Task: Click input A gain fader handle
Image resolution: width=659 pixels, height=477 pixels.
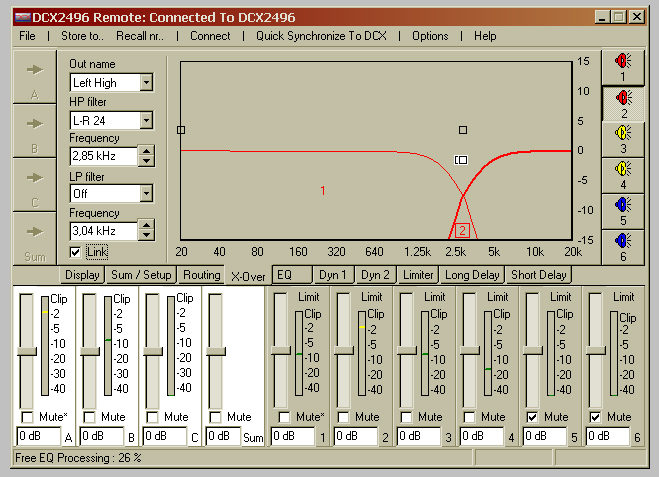Action: coord(27,351)
